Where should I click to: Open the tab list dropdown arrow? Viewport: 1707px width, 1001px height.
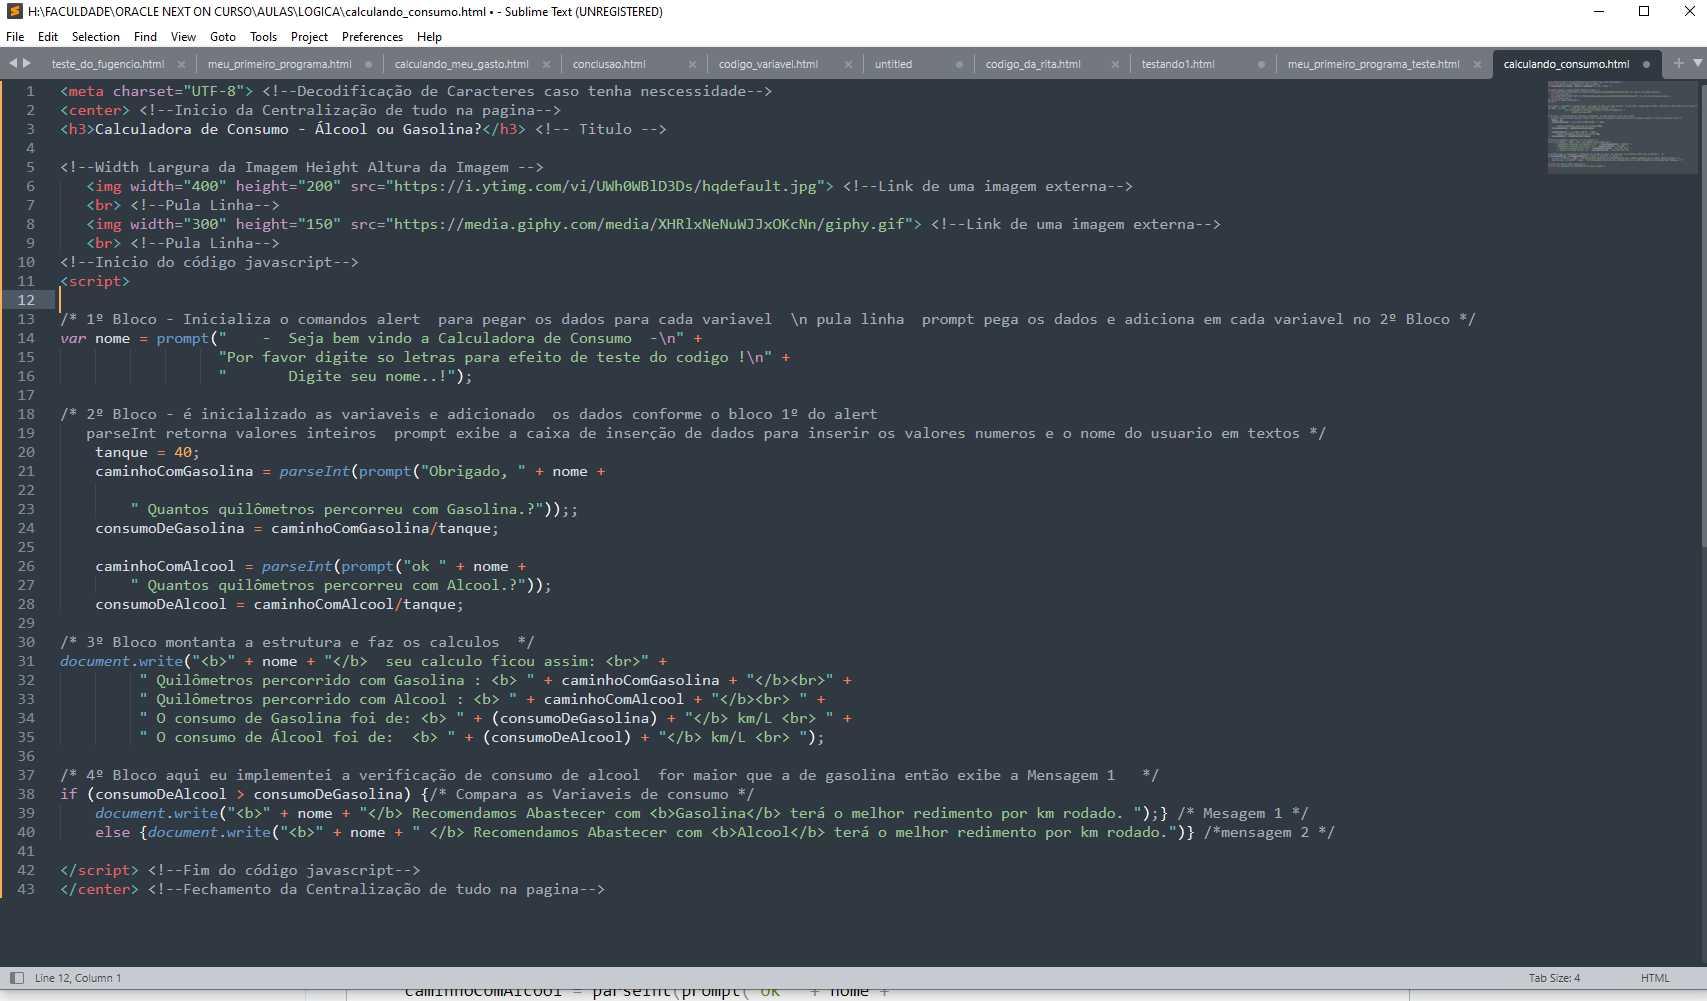tap(1697, 63)
